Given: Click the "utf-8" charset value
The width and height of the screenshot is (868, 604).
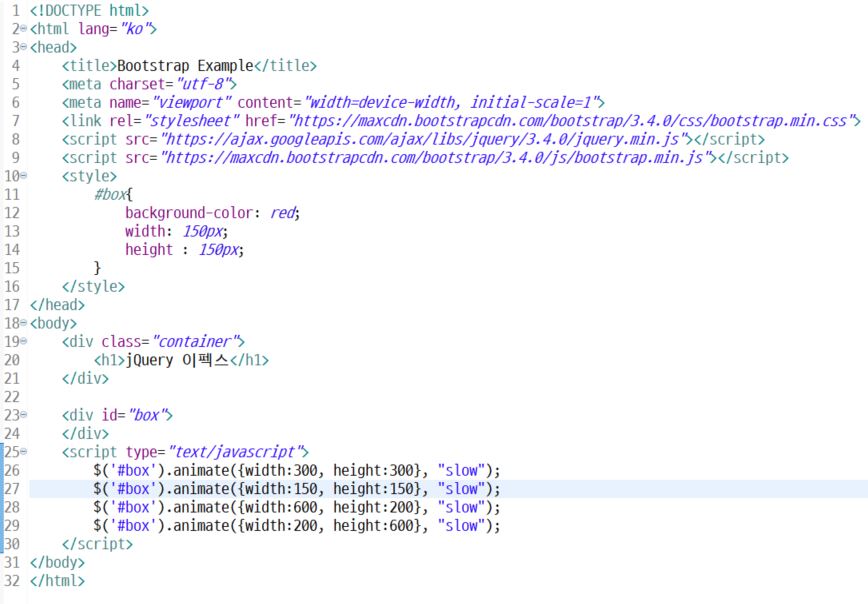Looking at the screenshot, I should click(x=203, y=84).
